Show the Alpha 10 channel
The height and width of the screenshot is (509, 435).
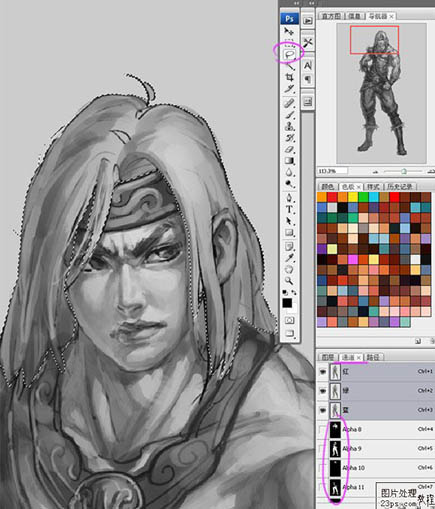tap(322, 468)
